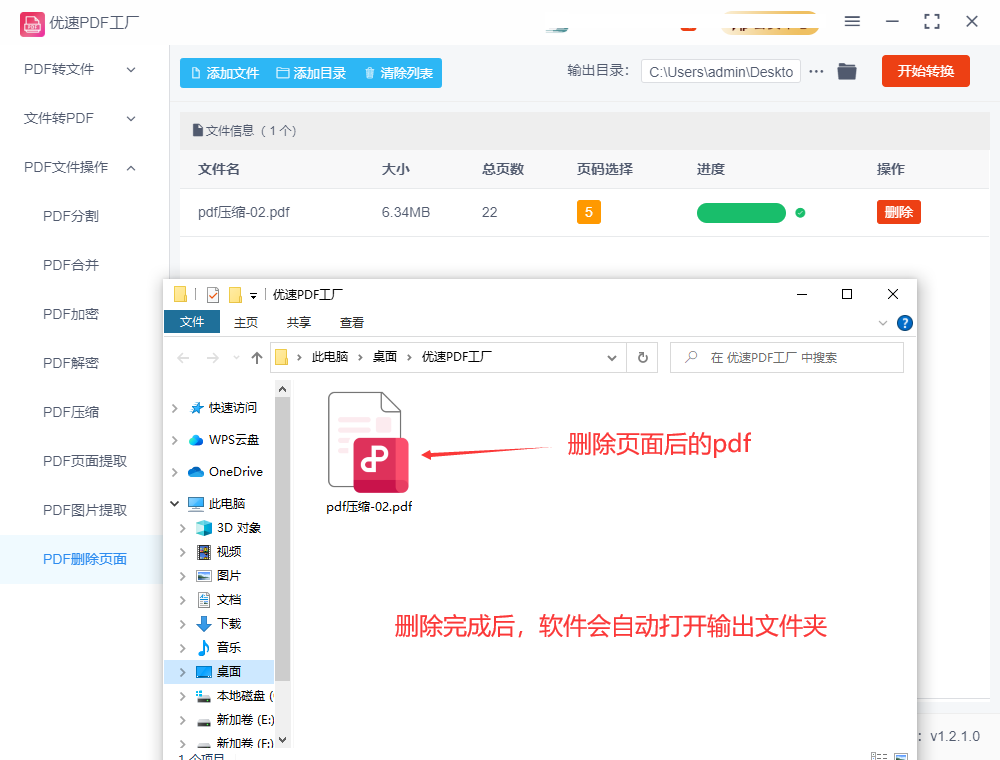
Task: Click the green progress bar for pdf压缩-02.pdf
Action: pyautogui.click(x=741, y=212)
